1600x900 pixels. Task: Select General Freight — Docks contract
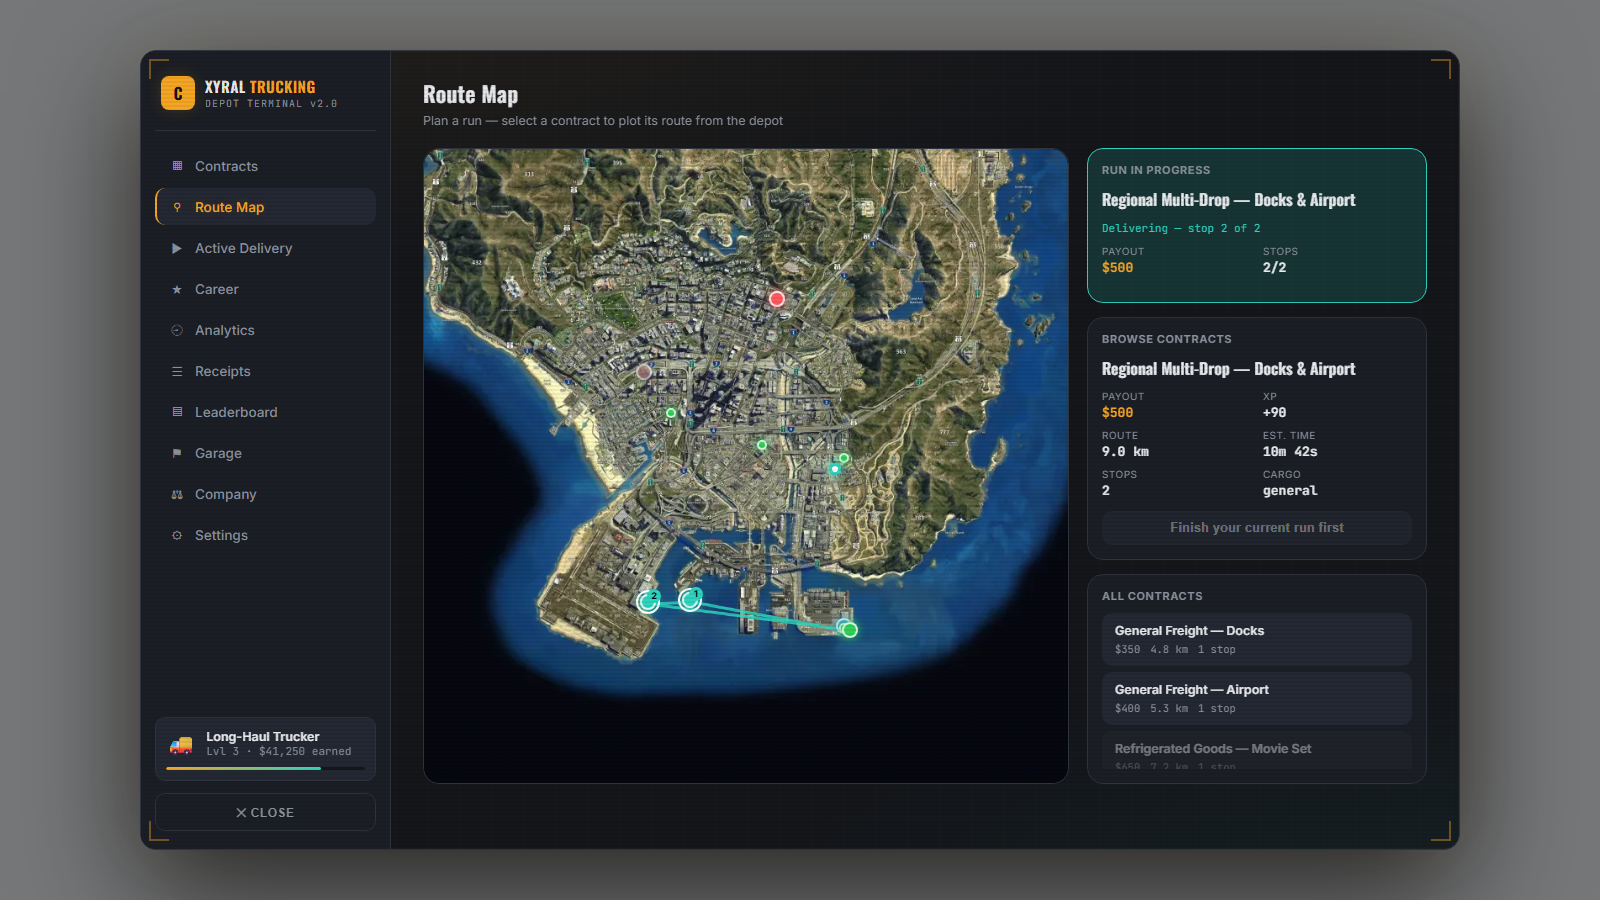[x=1257, y=639]
